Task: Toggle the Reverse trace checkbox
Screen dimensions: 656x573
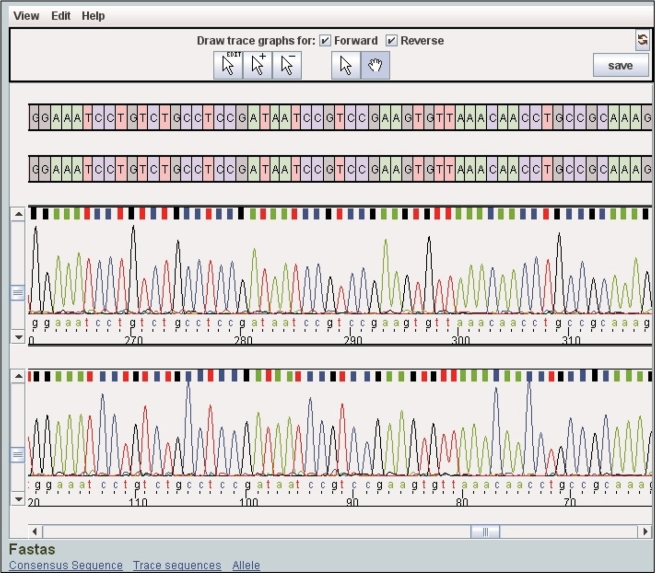Action: (392, 41)
